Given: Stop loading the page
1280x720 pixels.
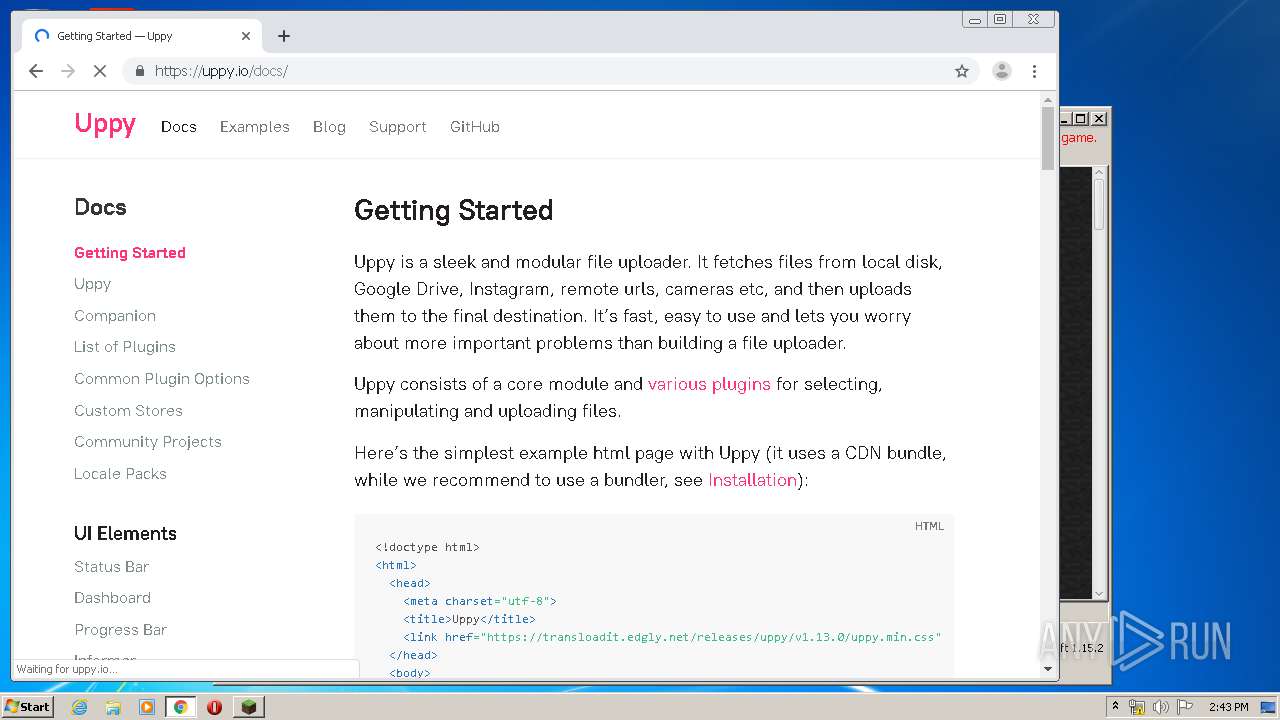Looking at the screenshot, I should tap(99, 71).
